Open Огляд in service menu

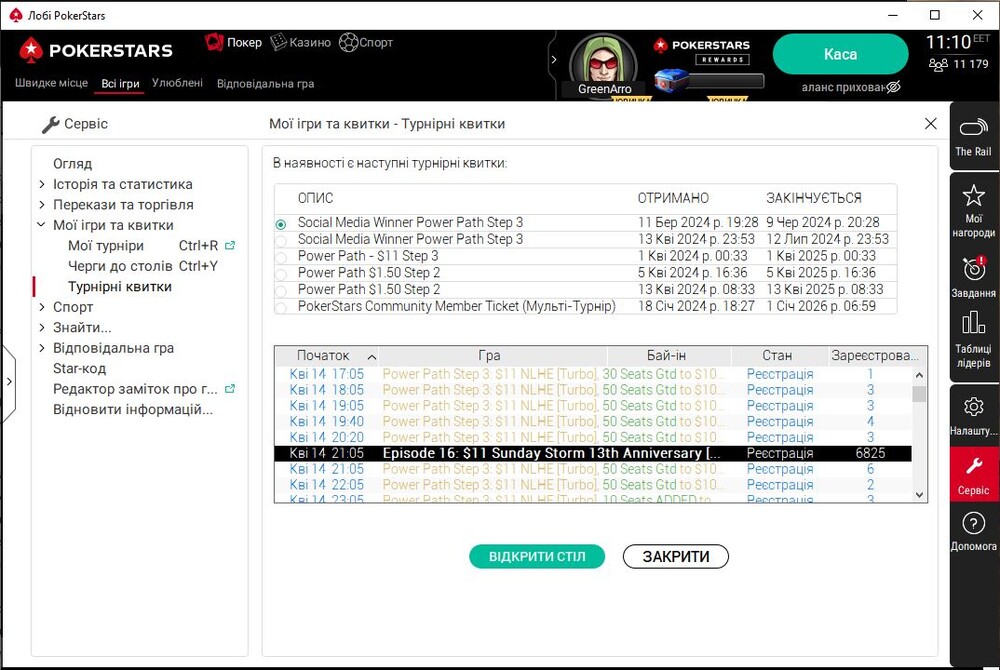[x=73, y=164]
